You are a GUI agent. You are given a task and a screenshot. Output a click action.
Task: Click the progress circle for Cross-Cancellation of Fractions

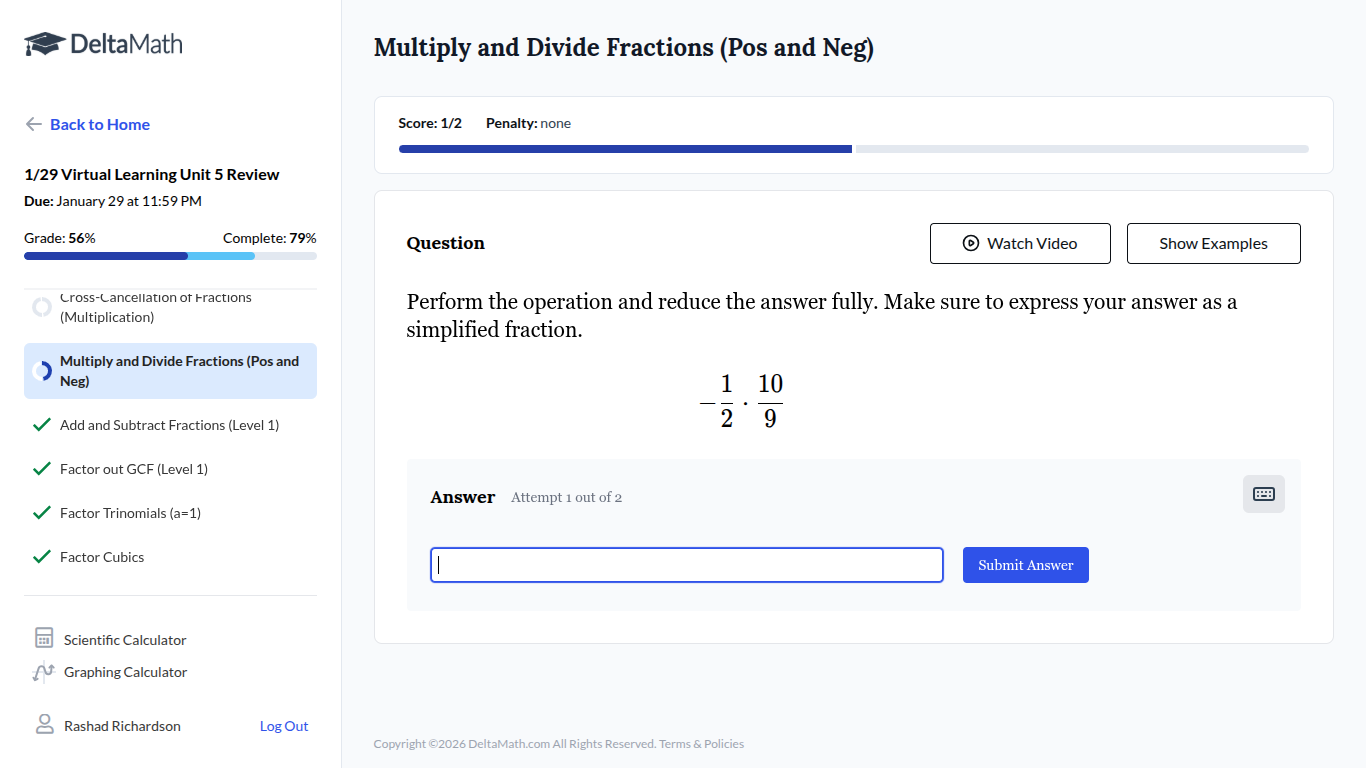41,307
